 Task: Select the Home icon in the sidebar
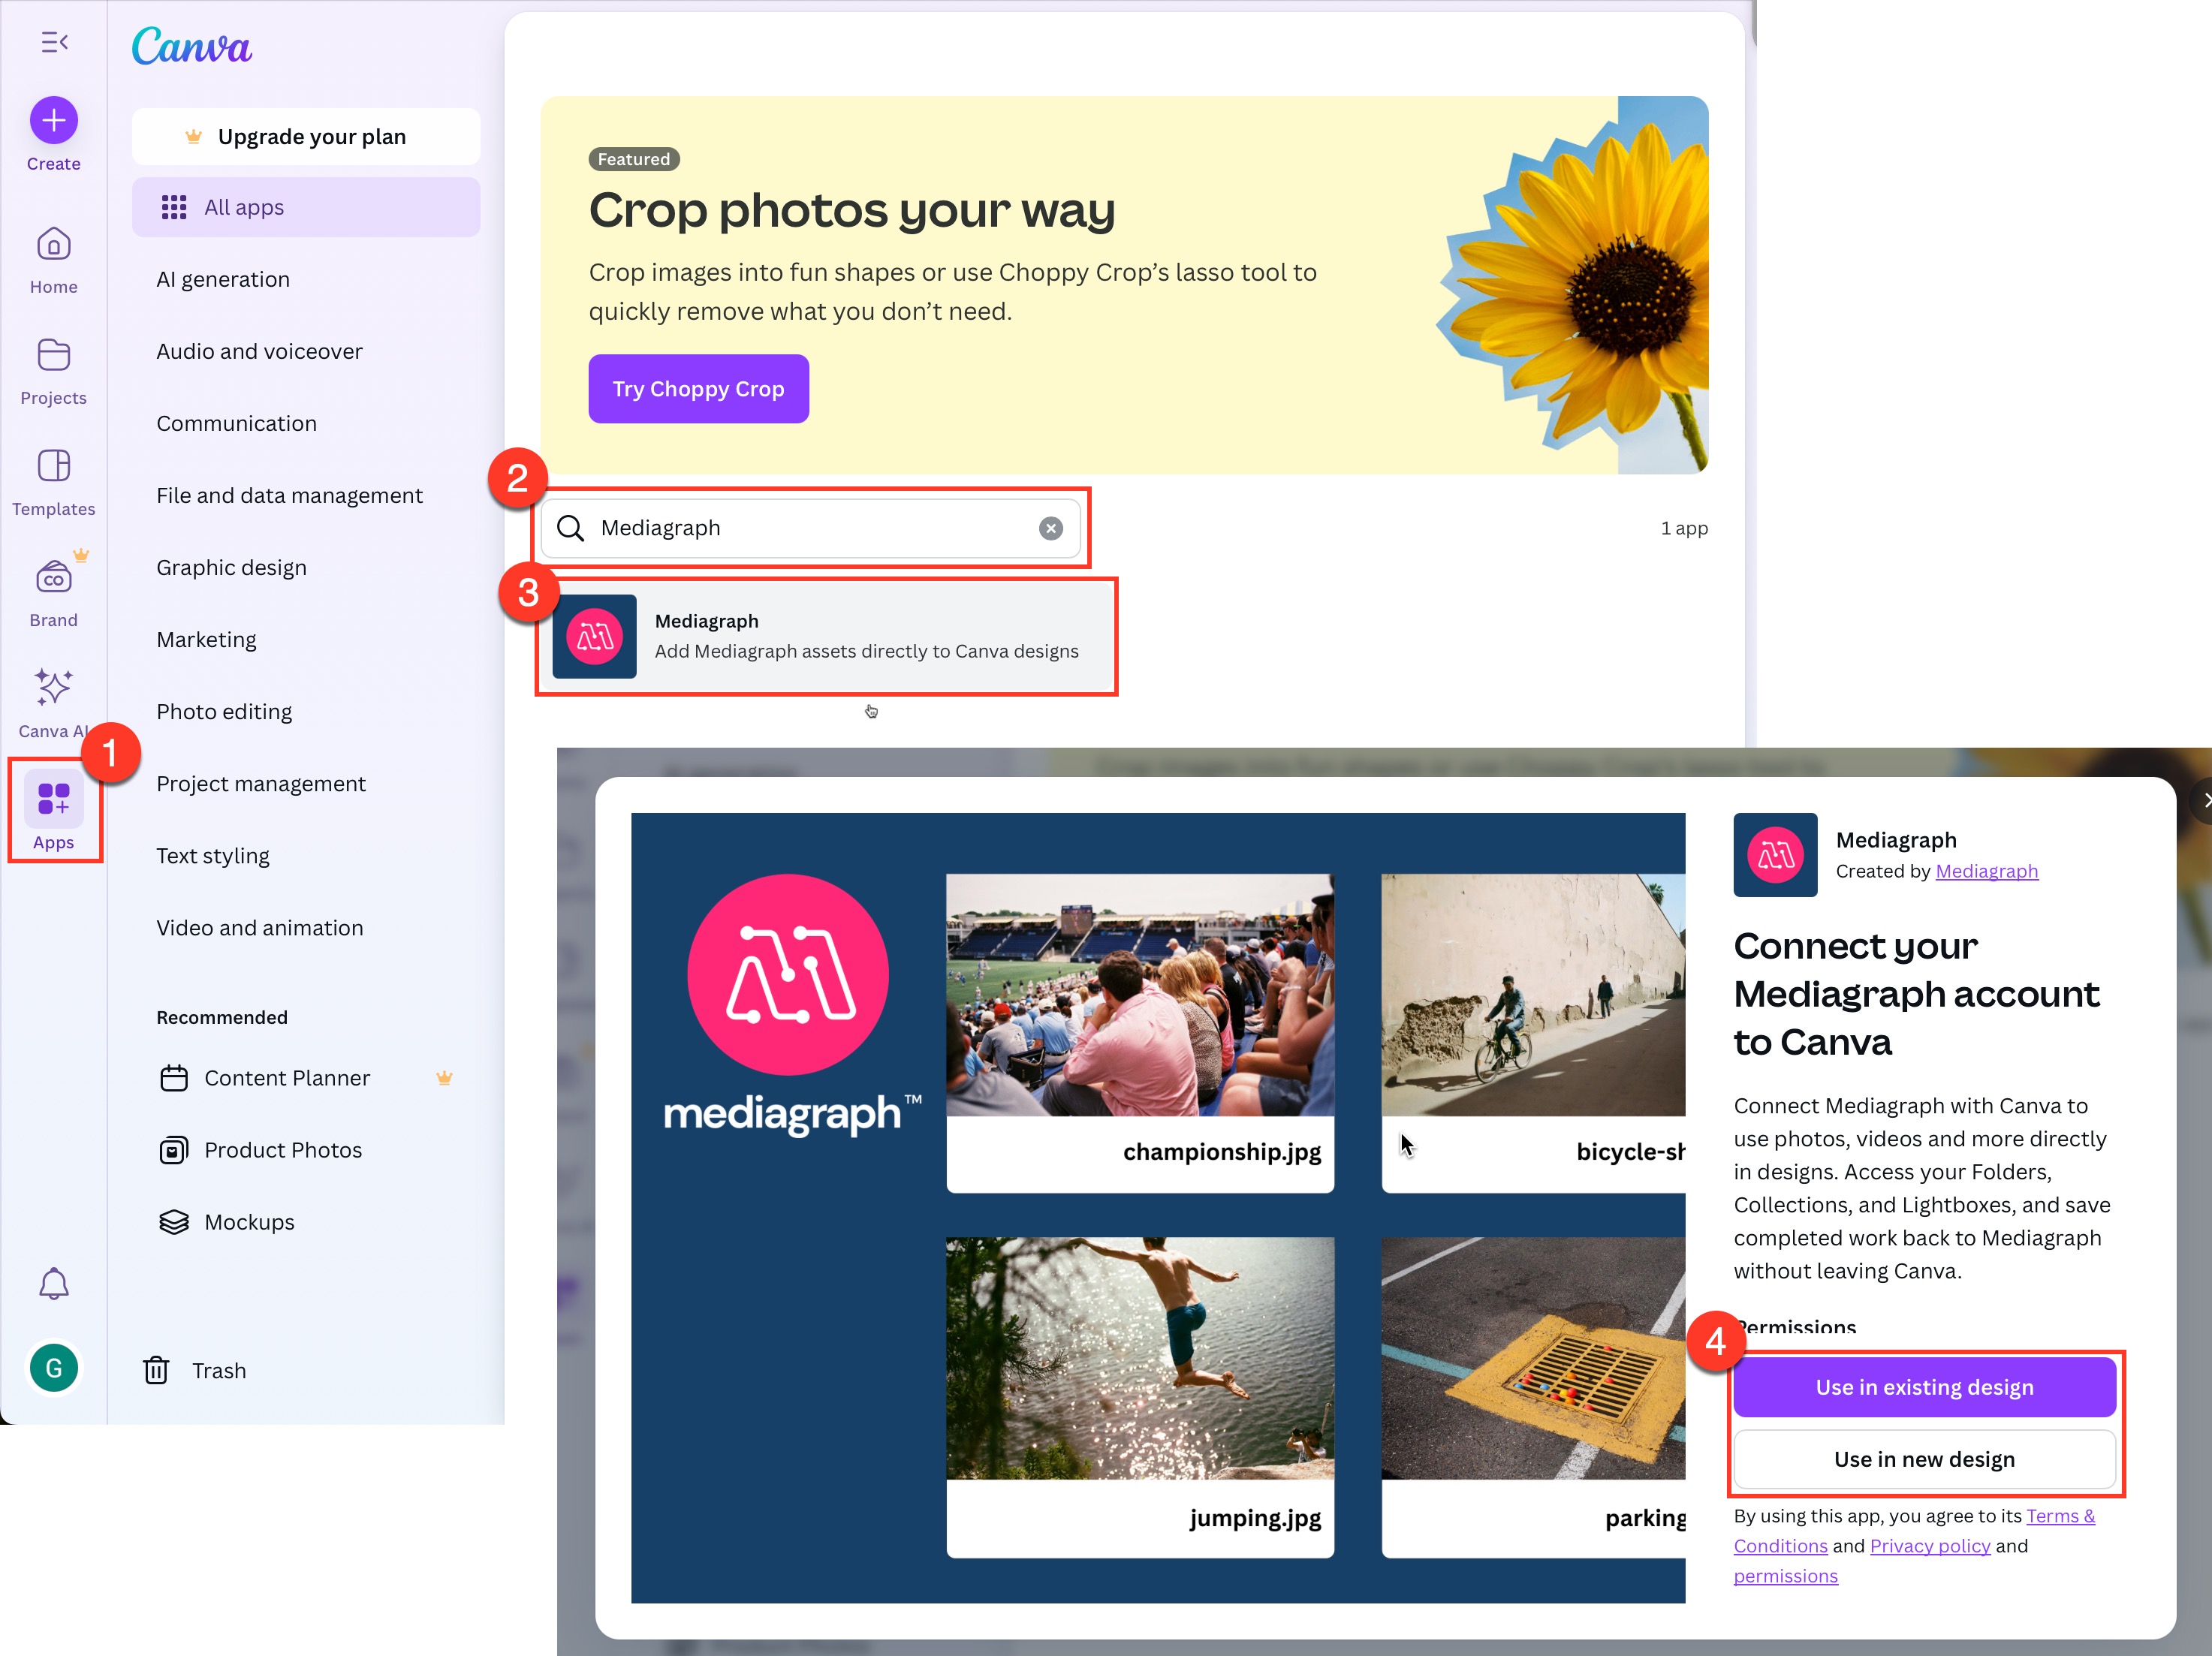53,244
